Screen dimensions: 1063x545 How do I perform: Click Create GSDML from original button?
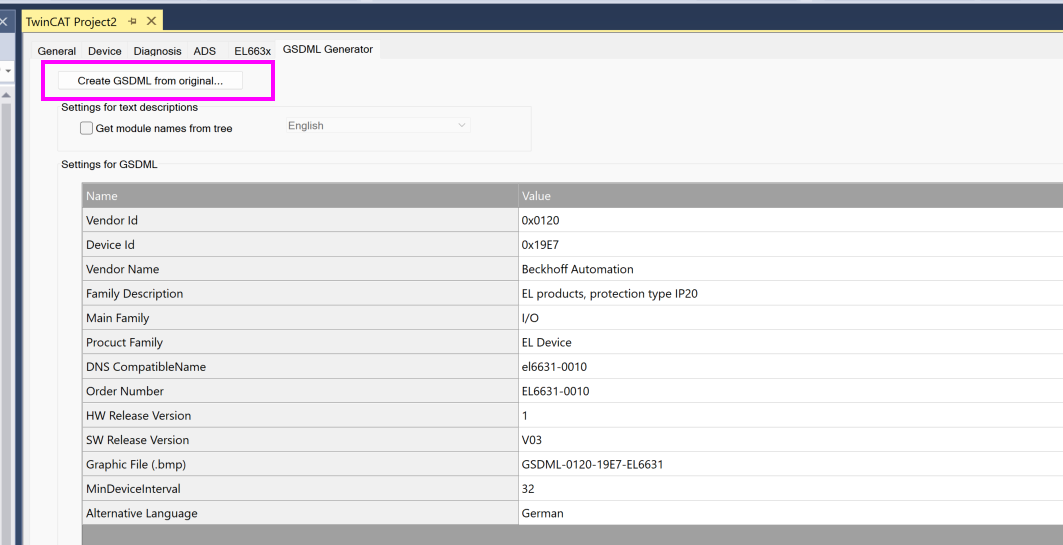[150, 81]
